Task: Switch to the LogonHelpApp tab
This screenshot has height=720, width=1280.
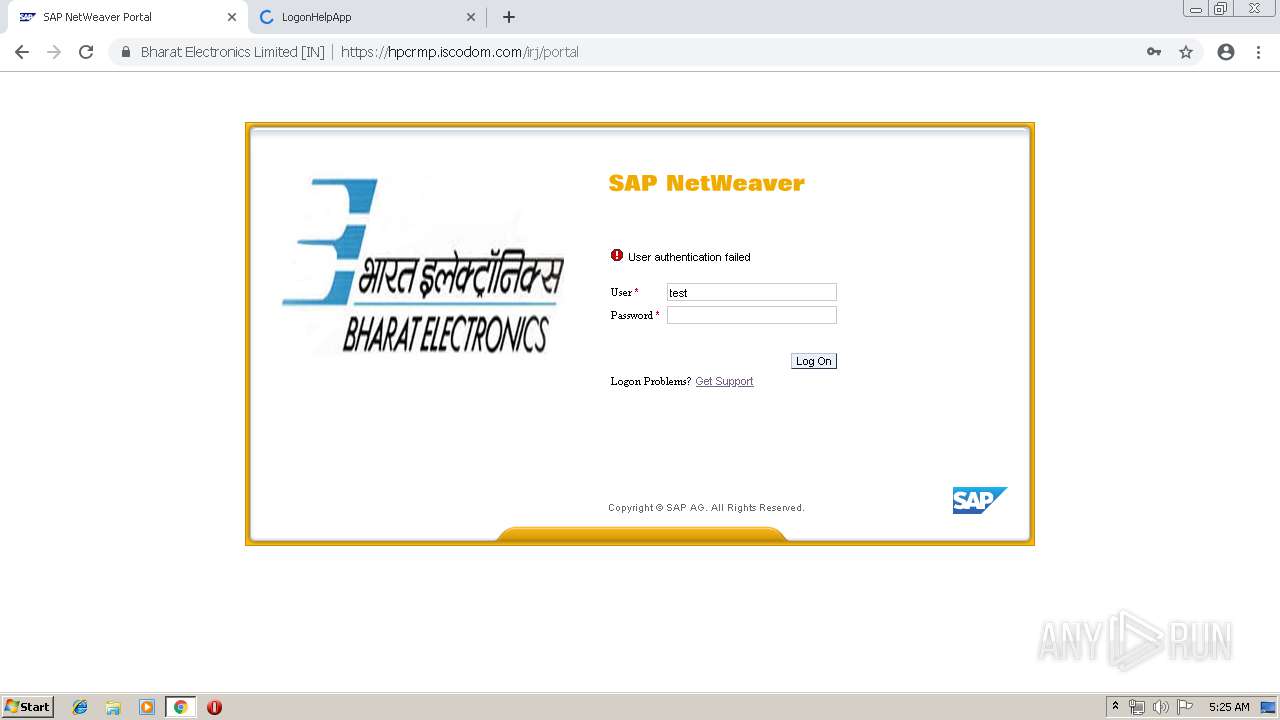Action: pyautogui.click(x=365, y=17)
